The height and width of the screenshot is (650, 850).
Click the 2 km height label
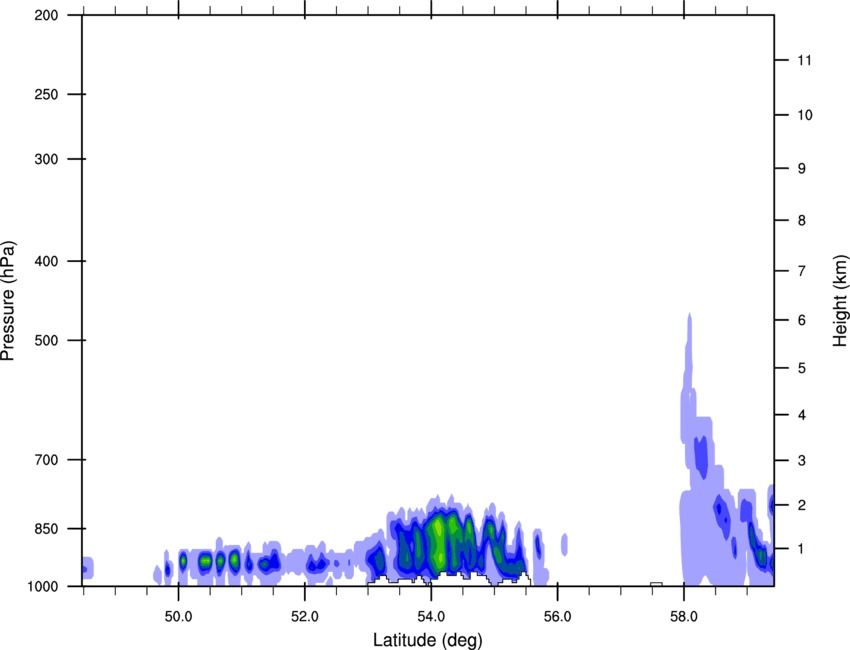click(802, 505)
